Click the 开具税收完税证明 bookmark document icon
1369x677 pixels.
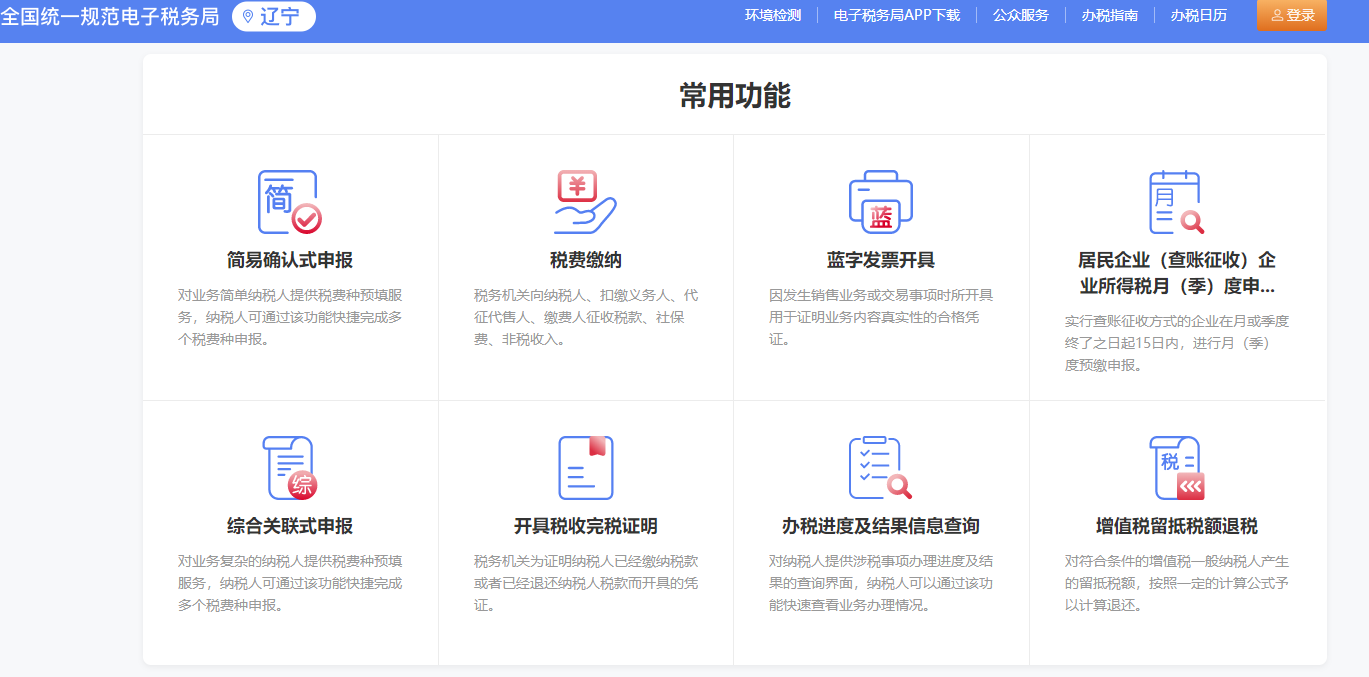point(584,465)
